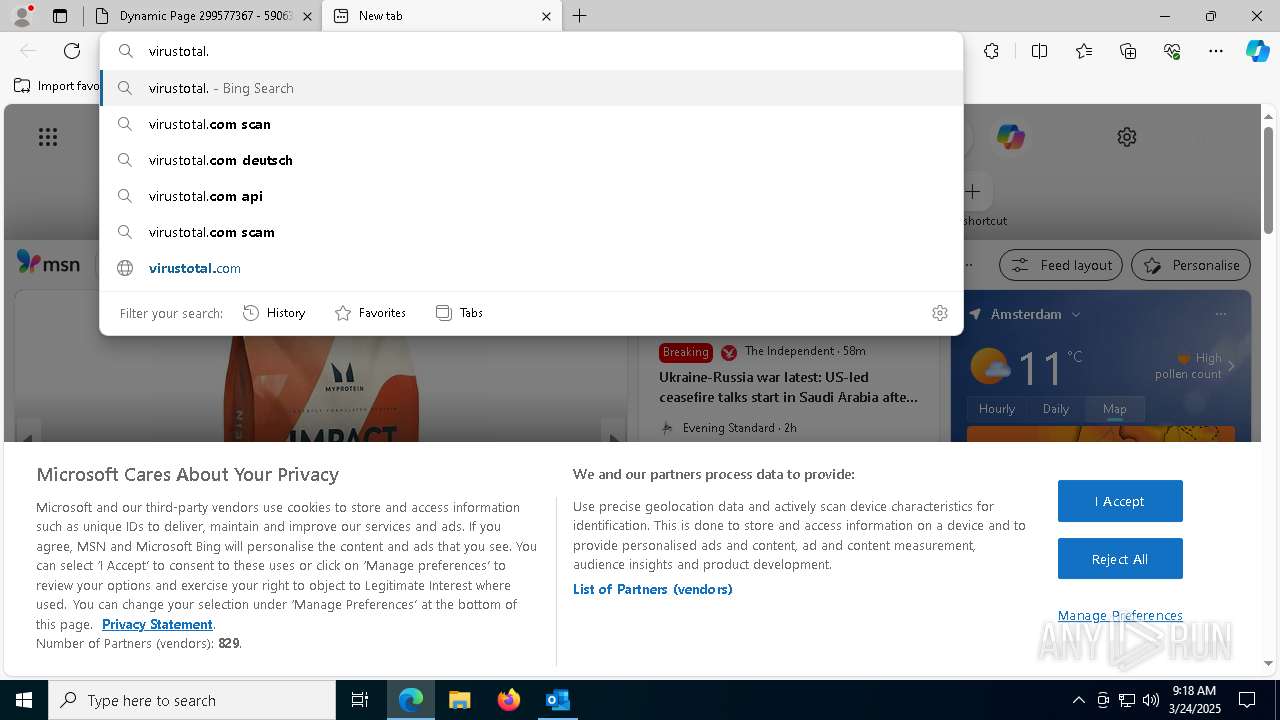
Task: Open Microsoft Edge from taskbar
Action: click(x=411, y=700)
